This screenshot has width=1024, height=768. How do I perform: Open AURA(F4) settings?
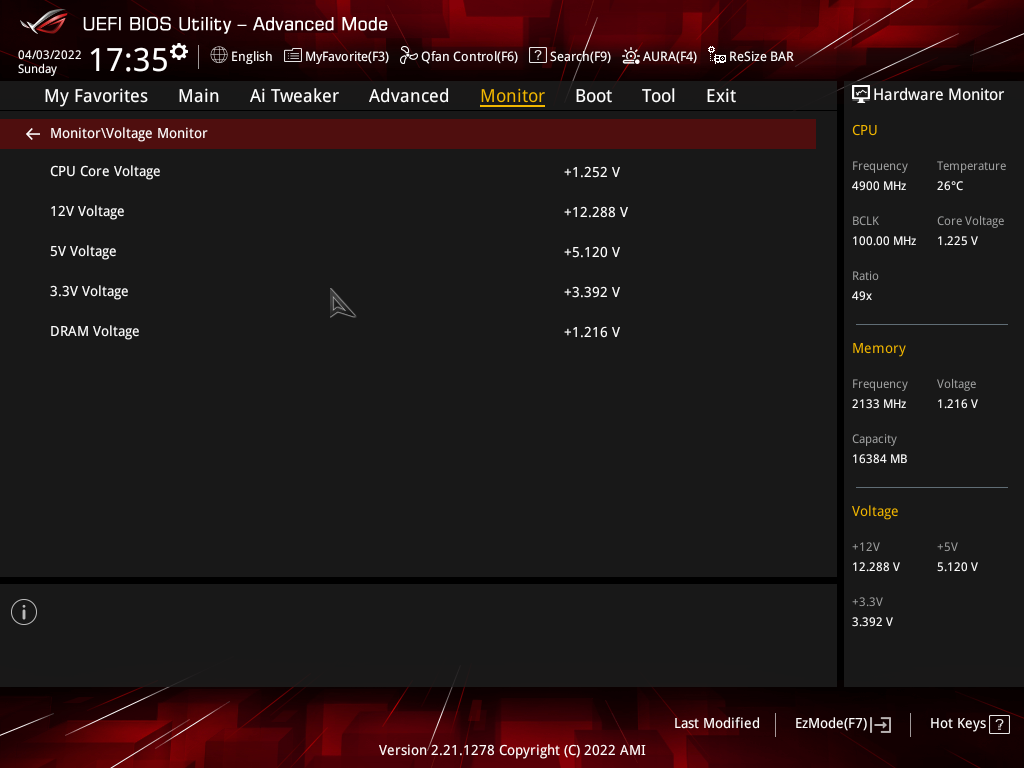click(x=659, y=56)
